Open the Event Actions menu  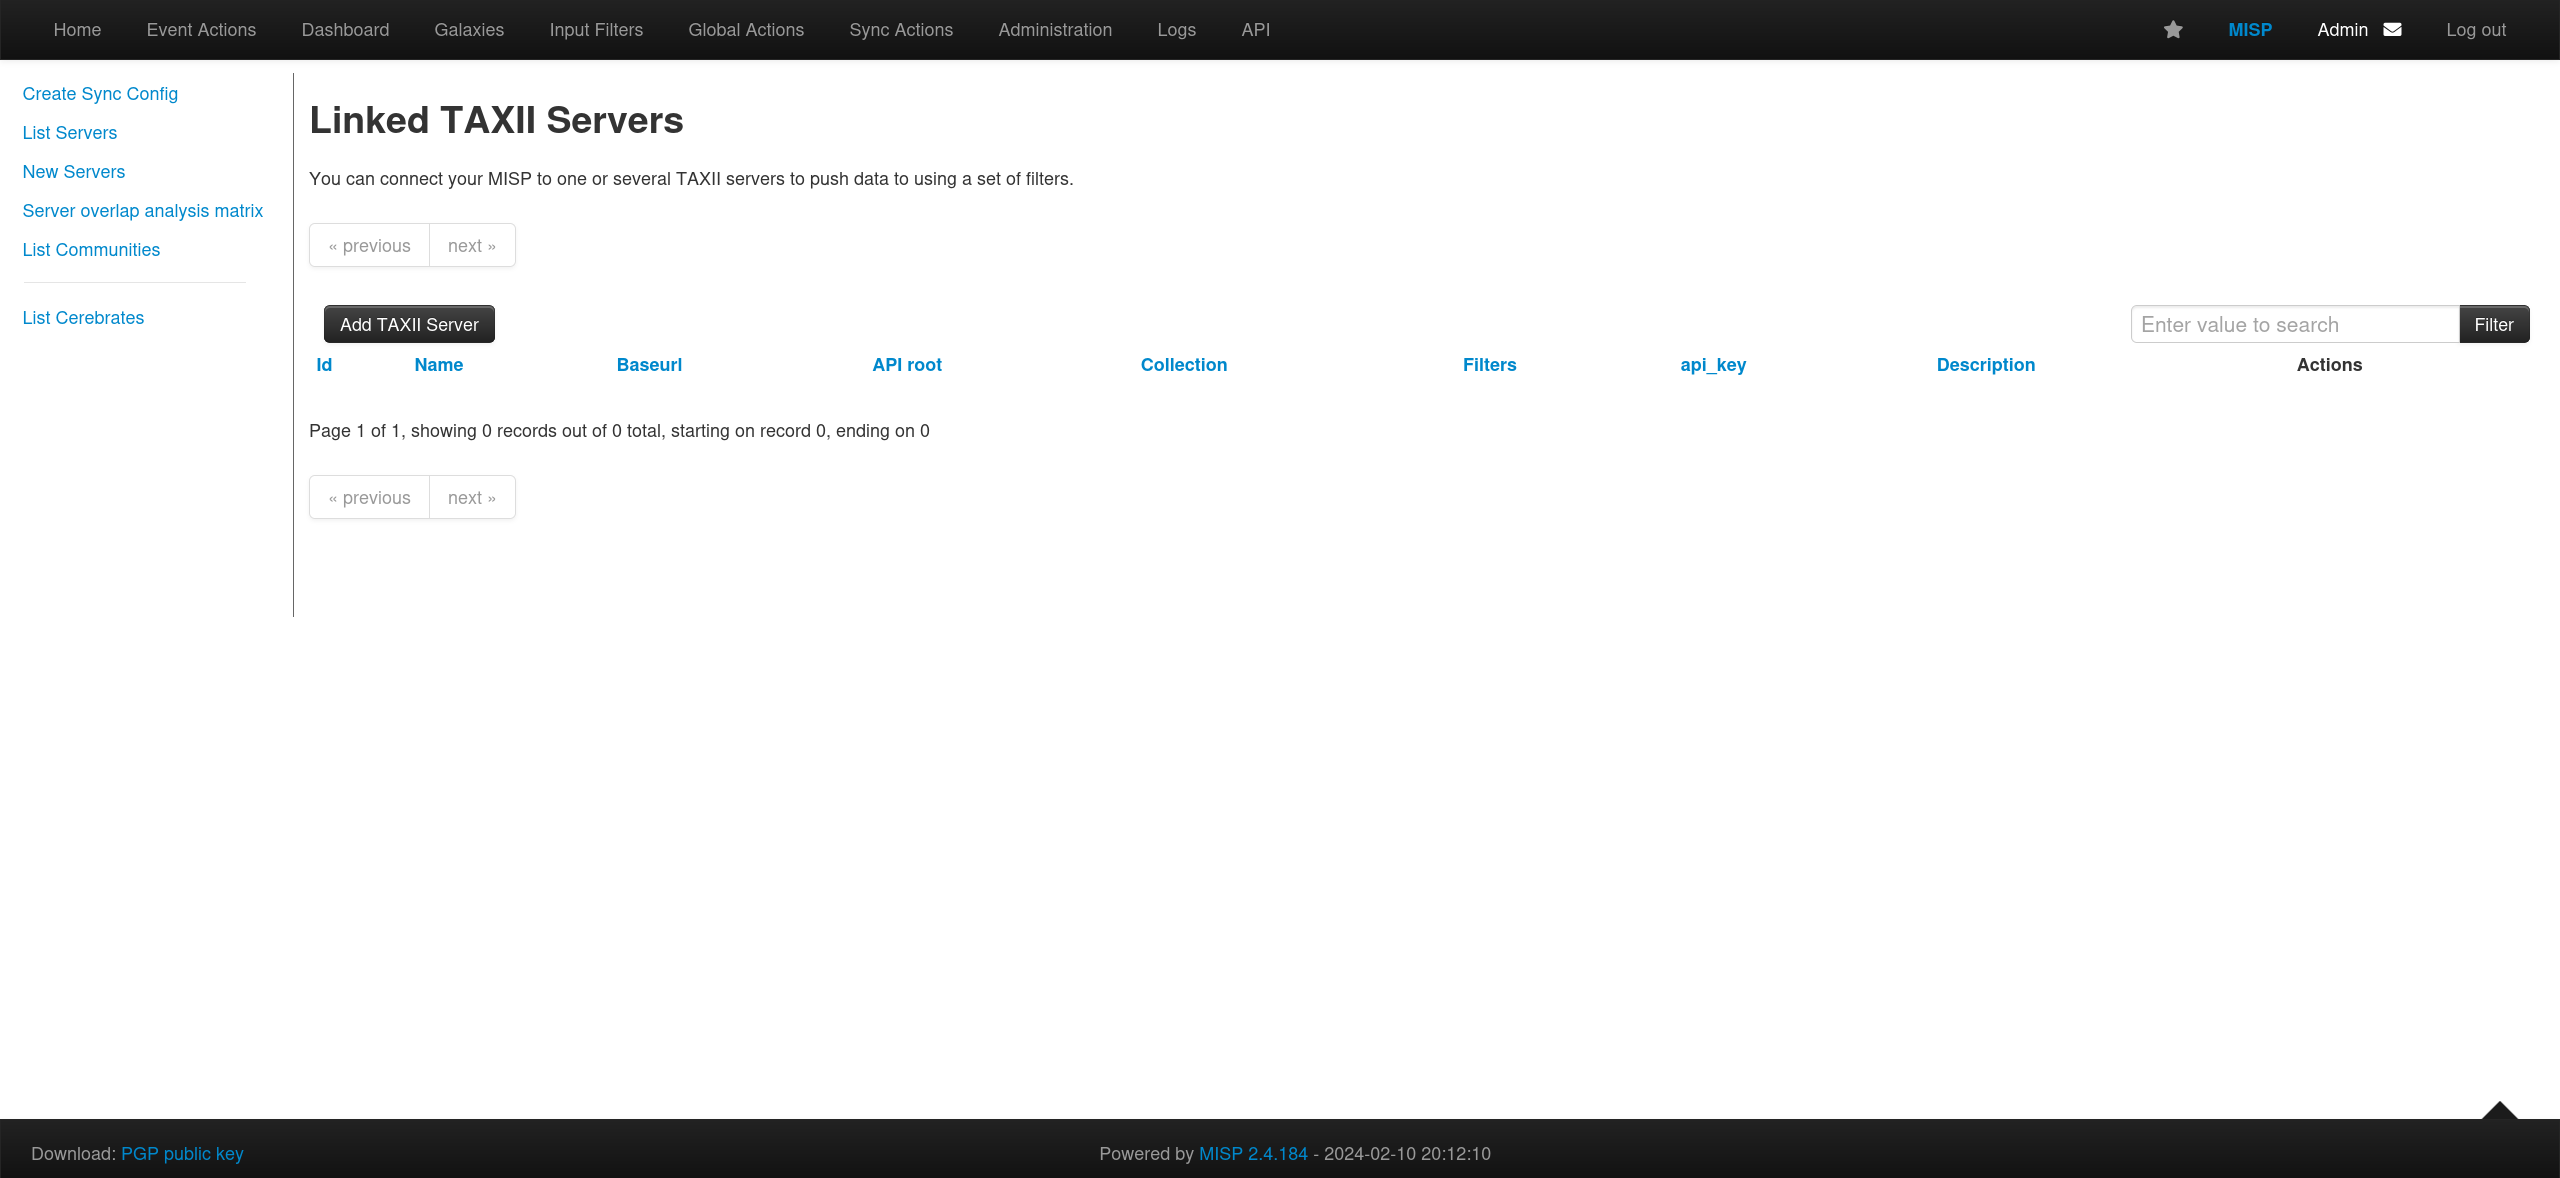tap(201, 30)
